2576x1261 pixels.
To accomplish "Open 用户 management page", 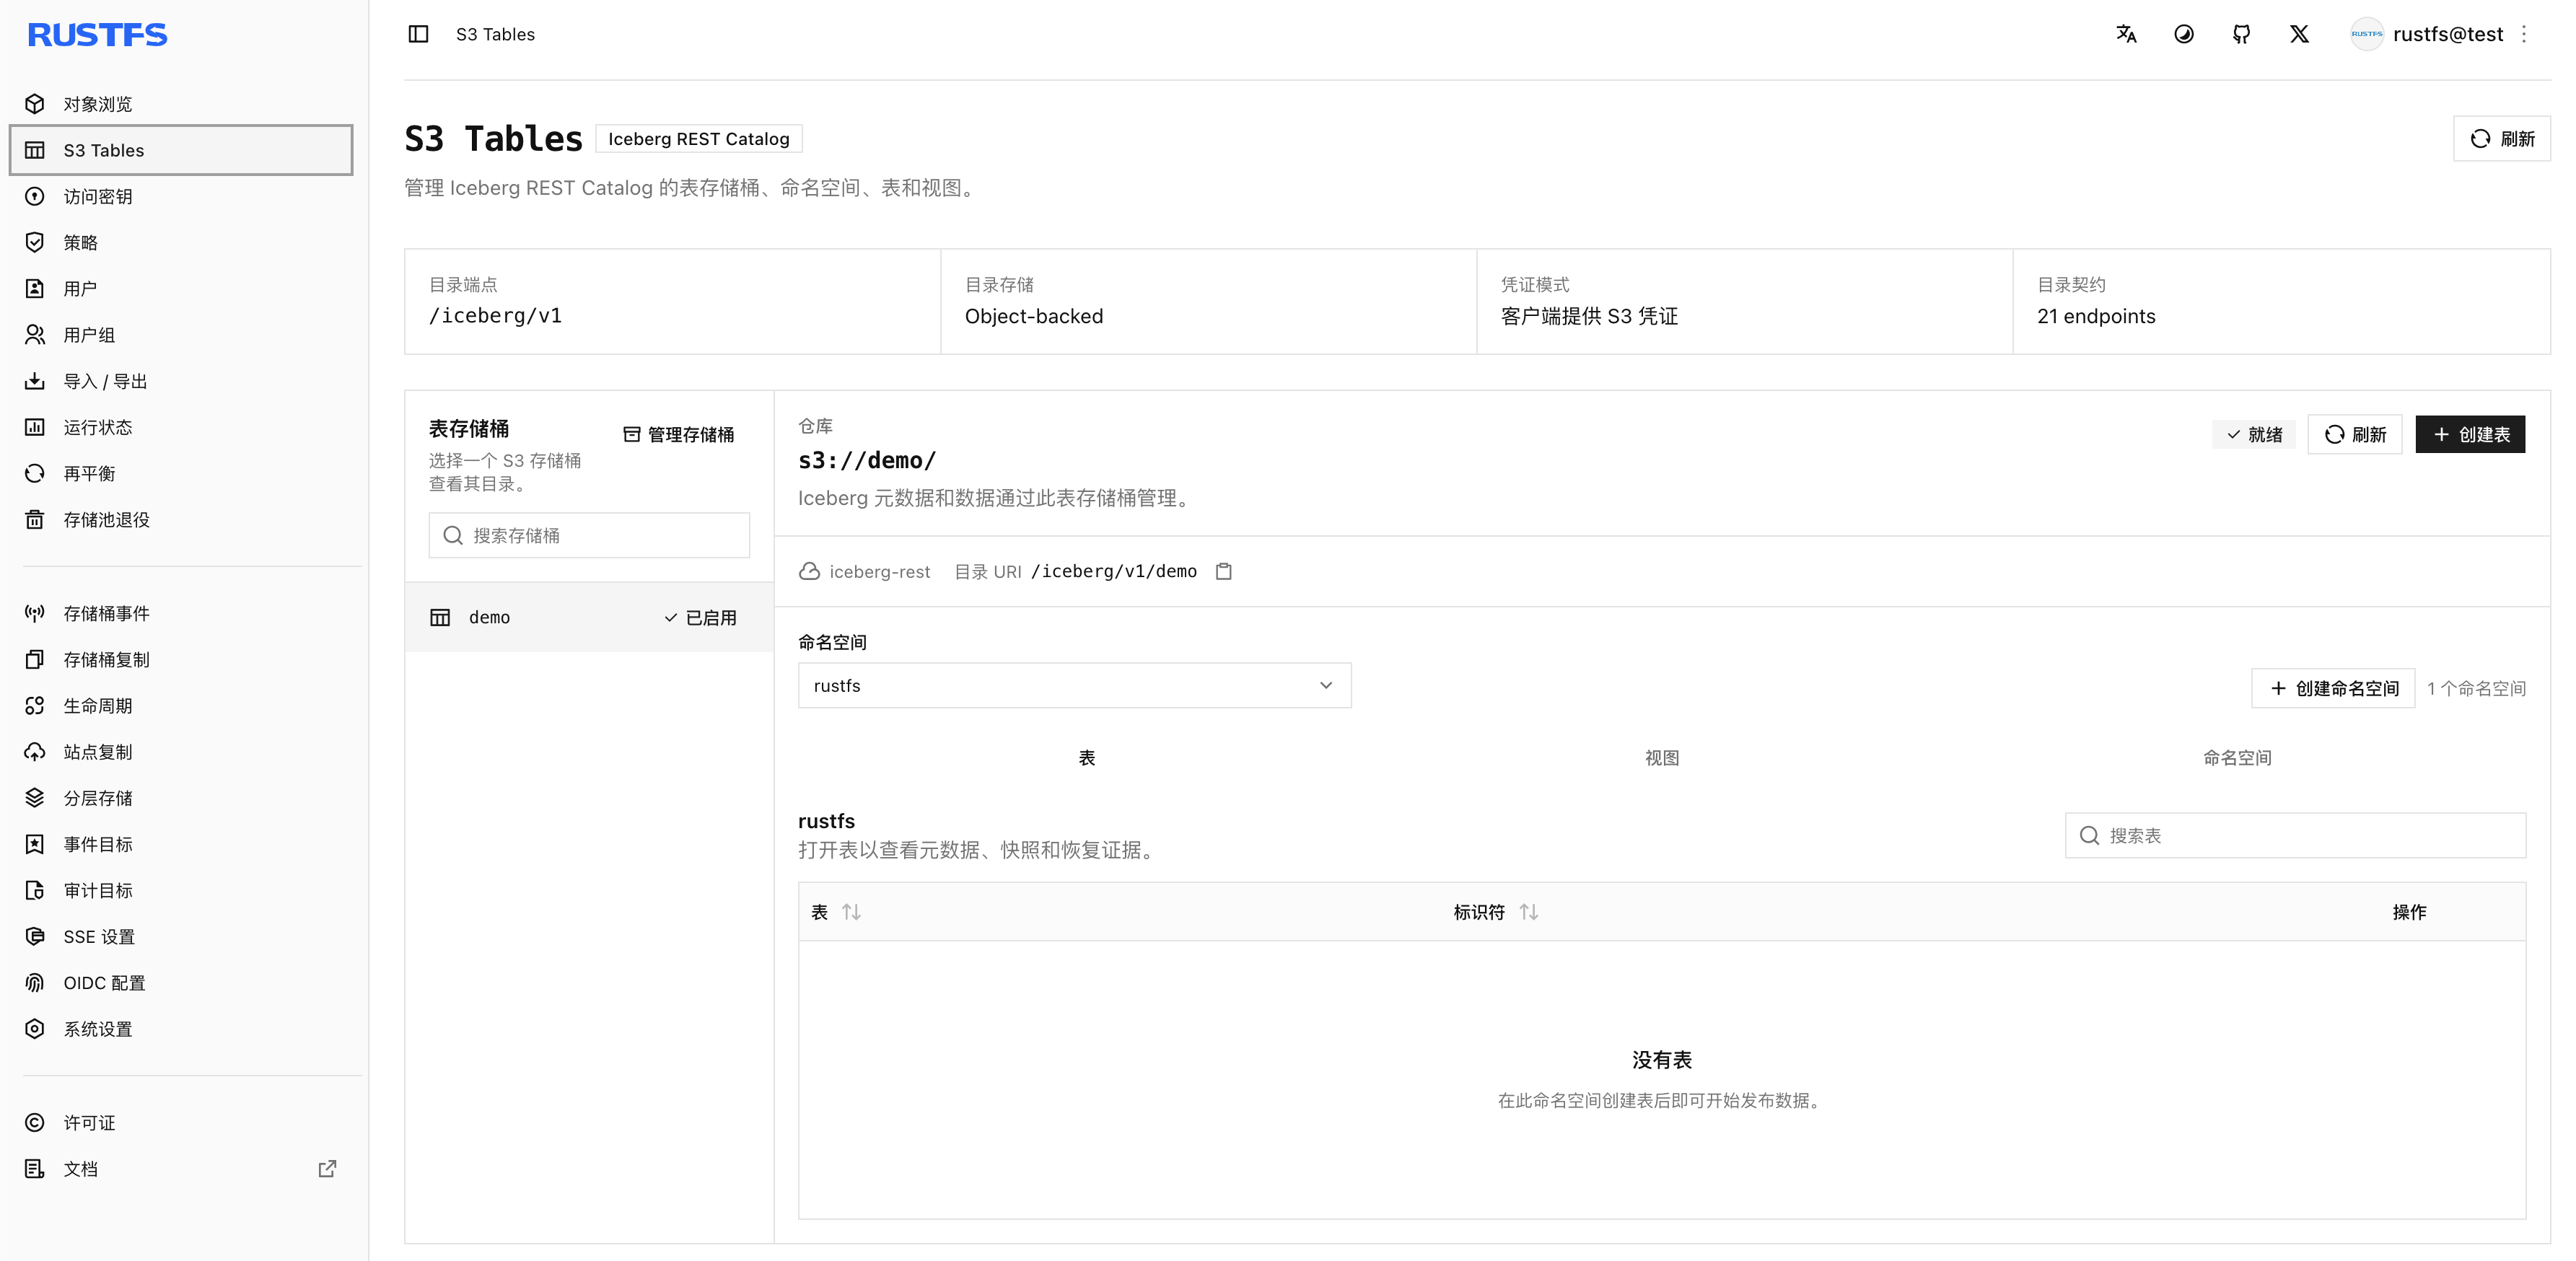I will 181,289.
